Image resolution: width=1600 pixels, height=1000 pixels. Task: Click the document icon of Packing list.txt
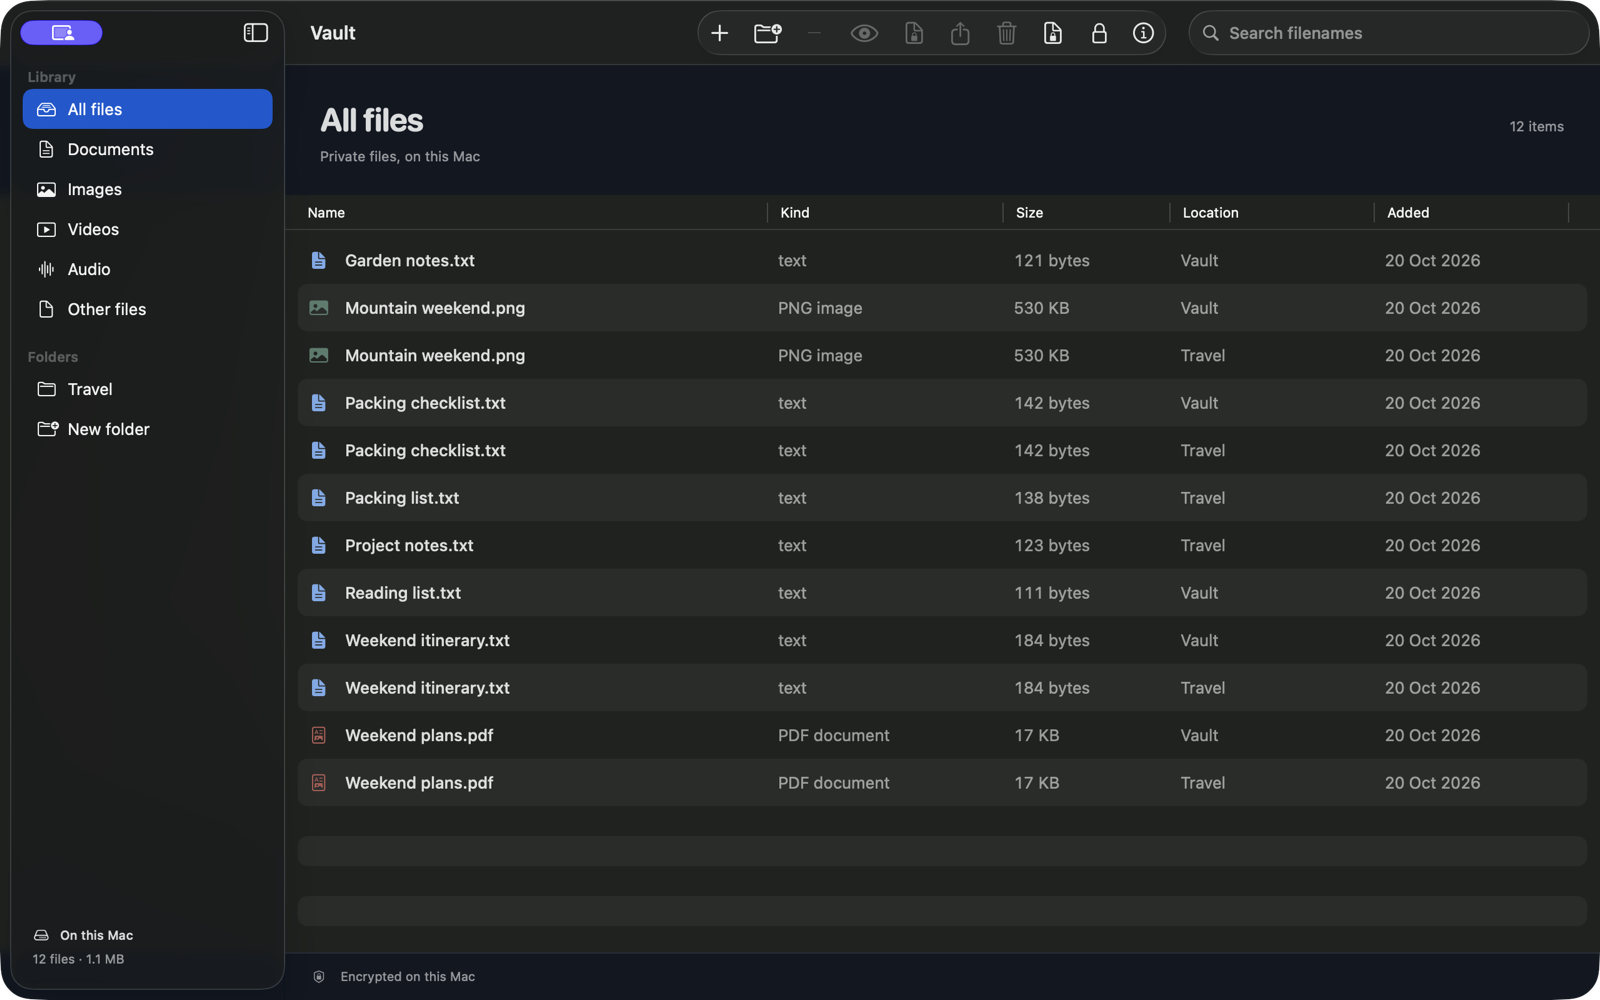tap(319, 498)
